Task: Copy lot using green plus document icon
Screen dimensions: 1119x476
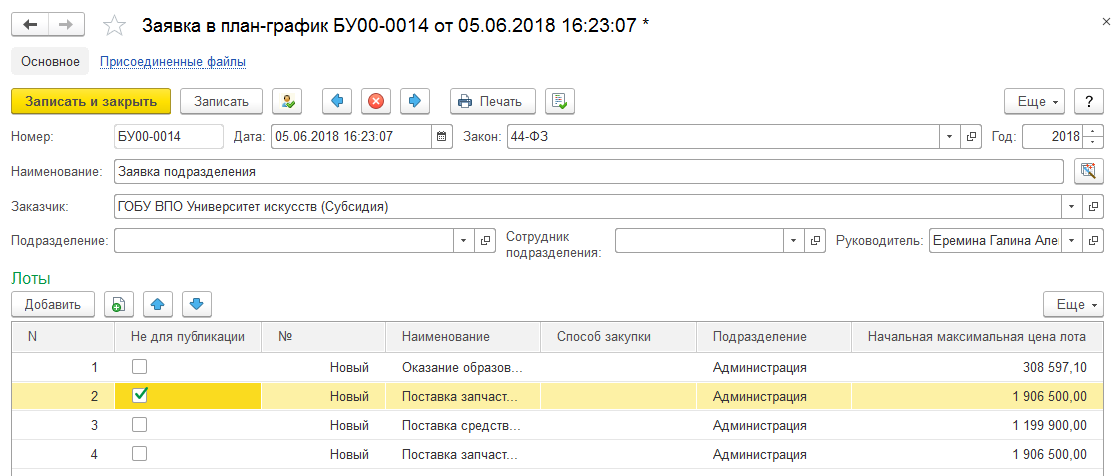Action: [119, 305]
